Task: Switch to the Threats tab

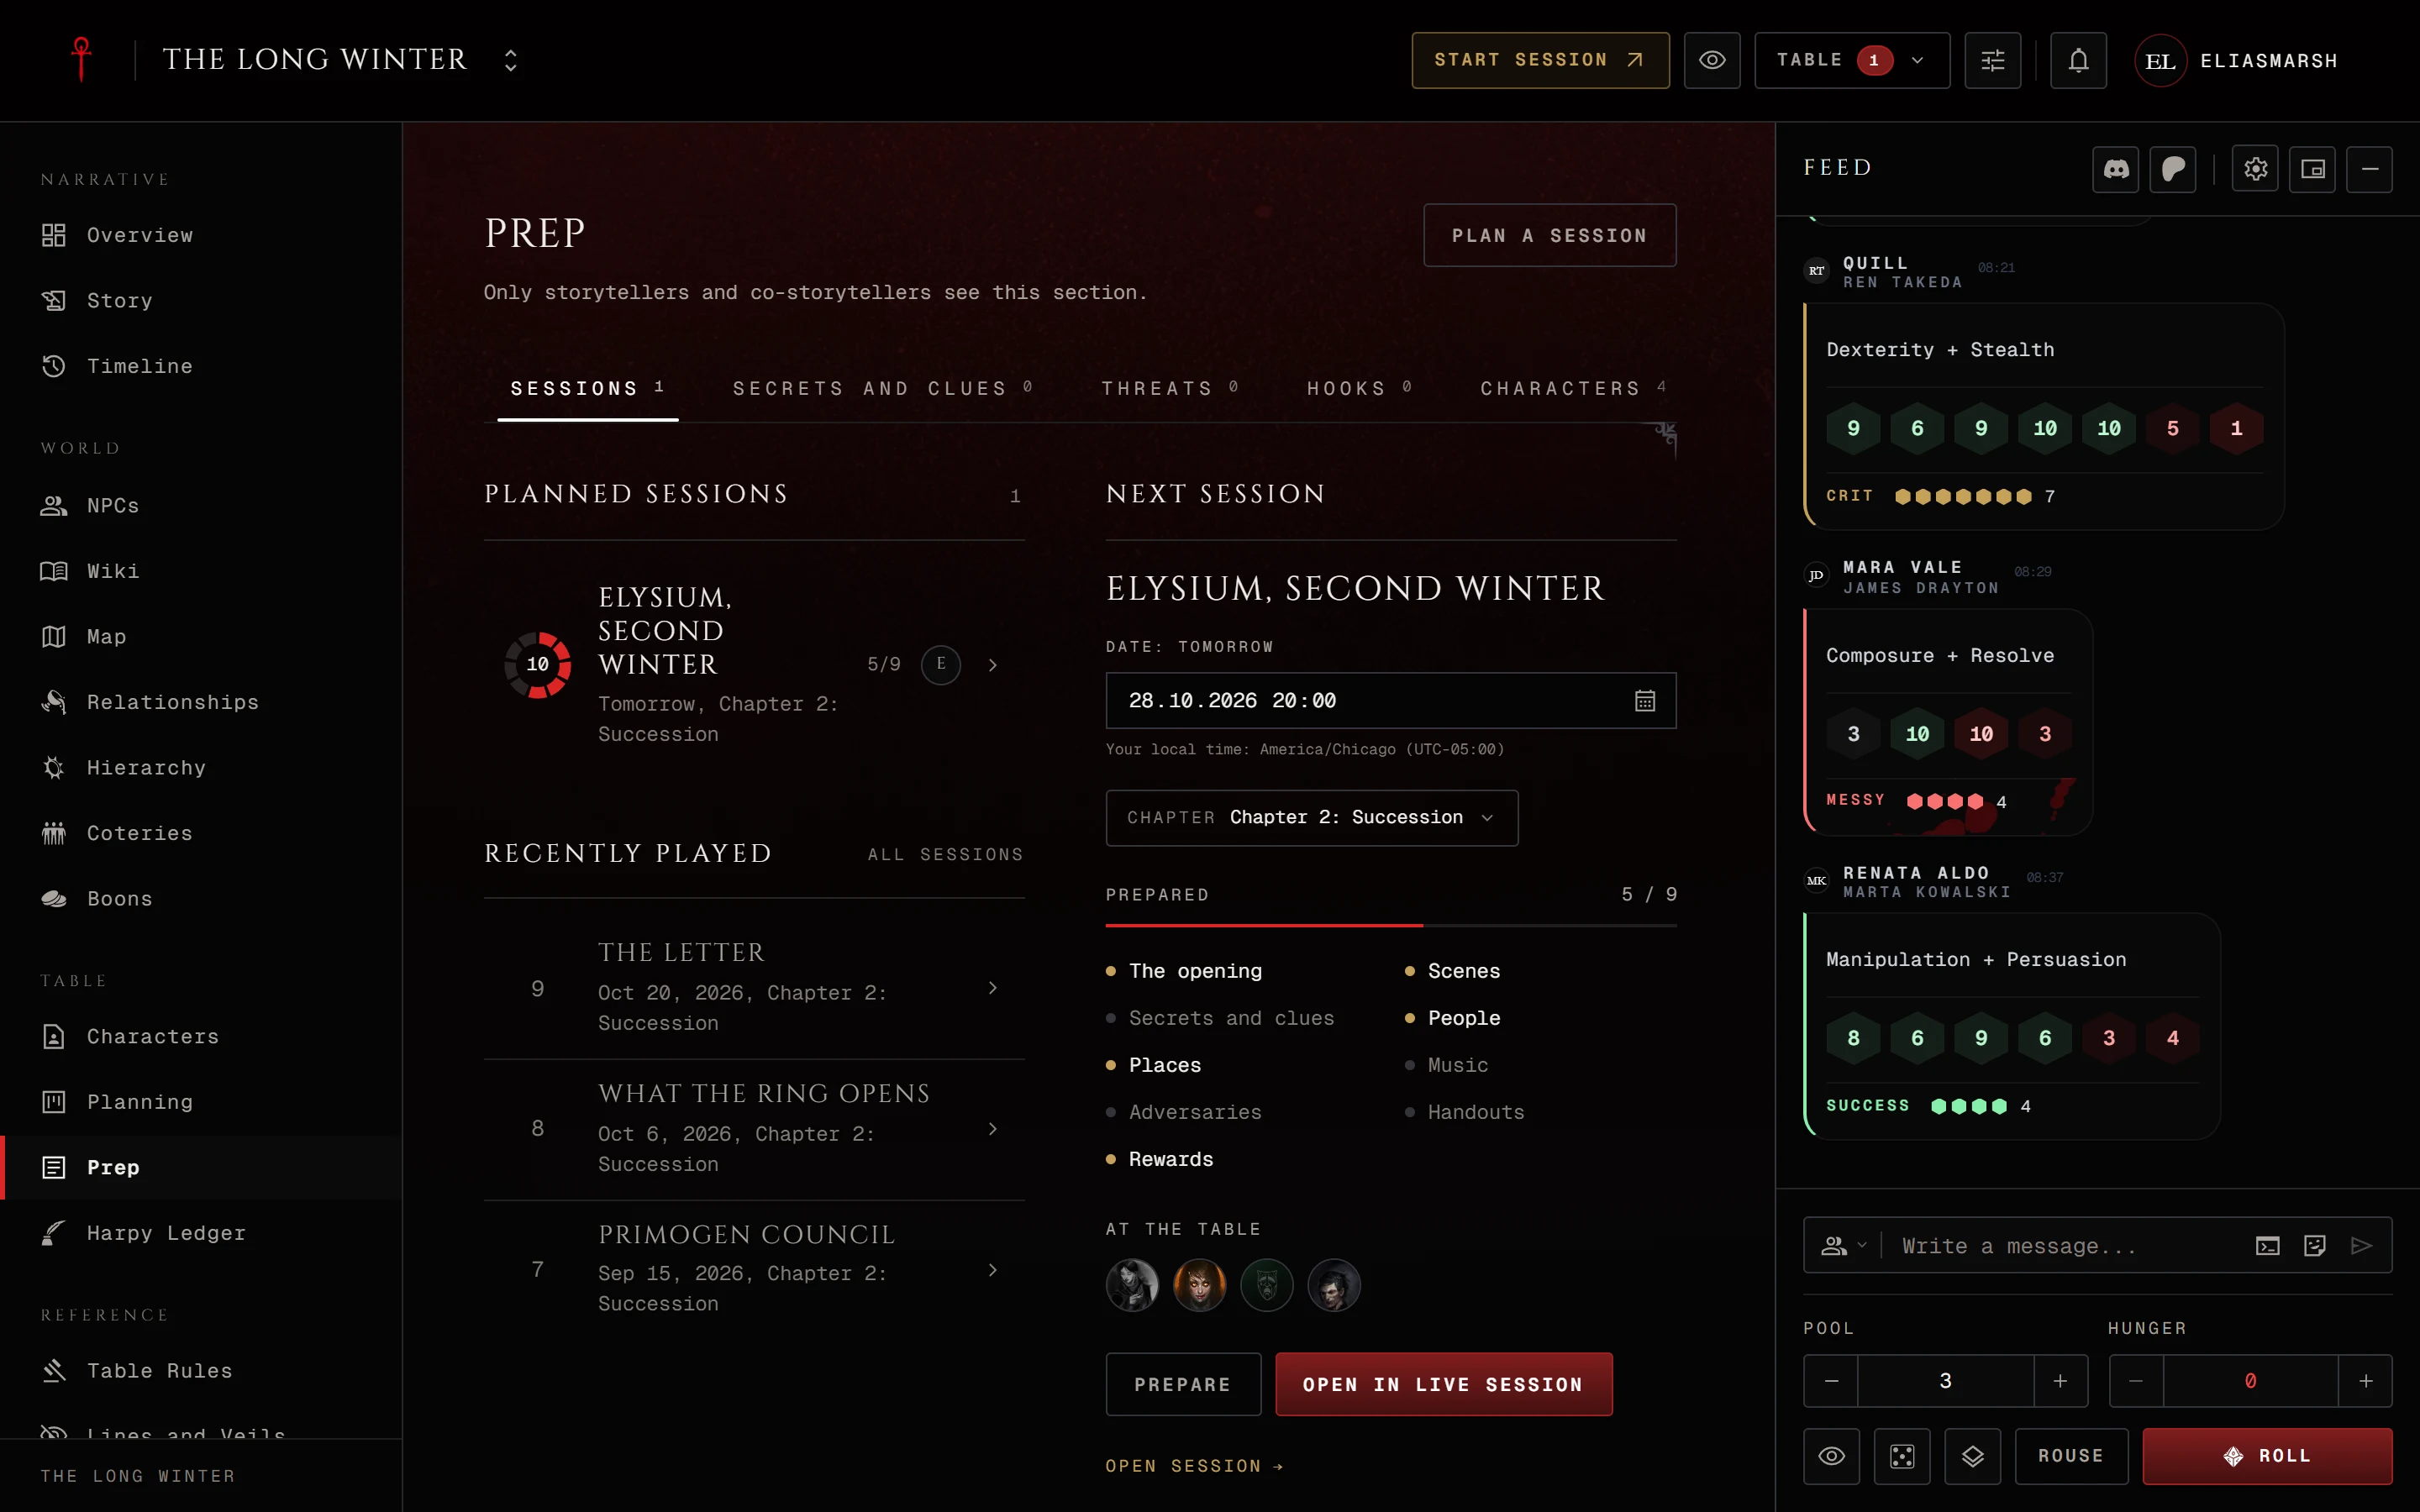Action: click(1170, 388)
